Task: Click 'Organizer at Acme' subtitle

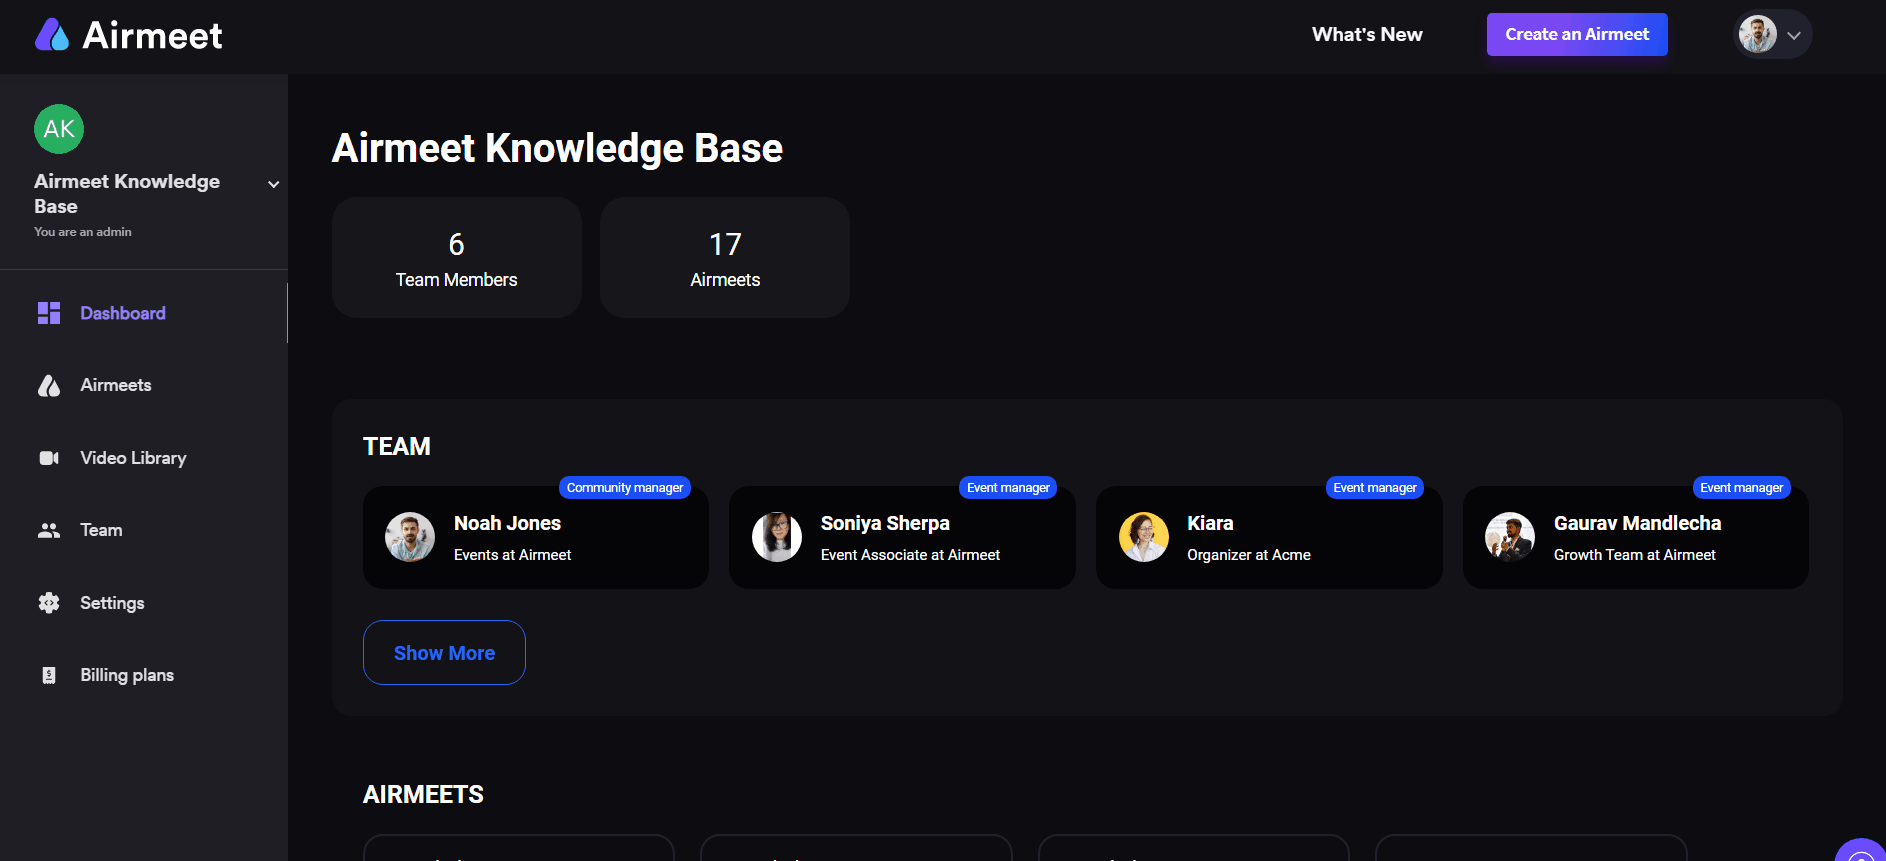Action: tap(1249, 555)
